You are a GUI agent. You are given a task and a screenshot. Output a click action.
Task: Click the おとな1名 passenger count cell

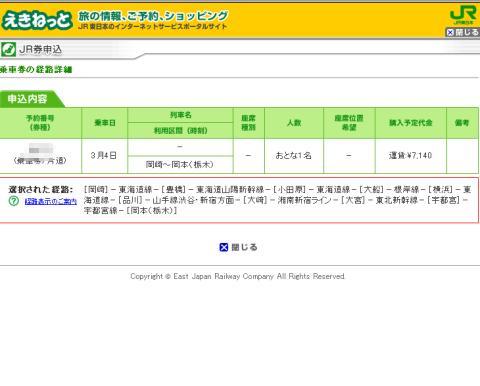click(x=294, y=156)
